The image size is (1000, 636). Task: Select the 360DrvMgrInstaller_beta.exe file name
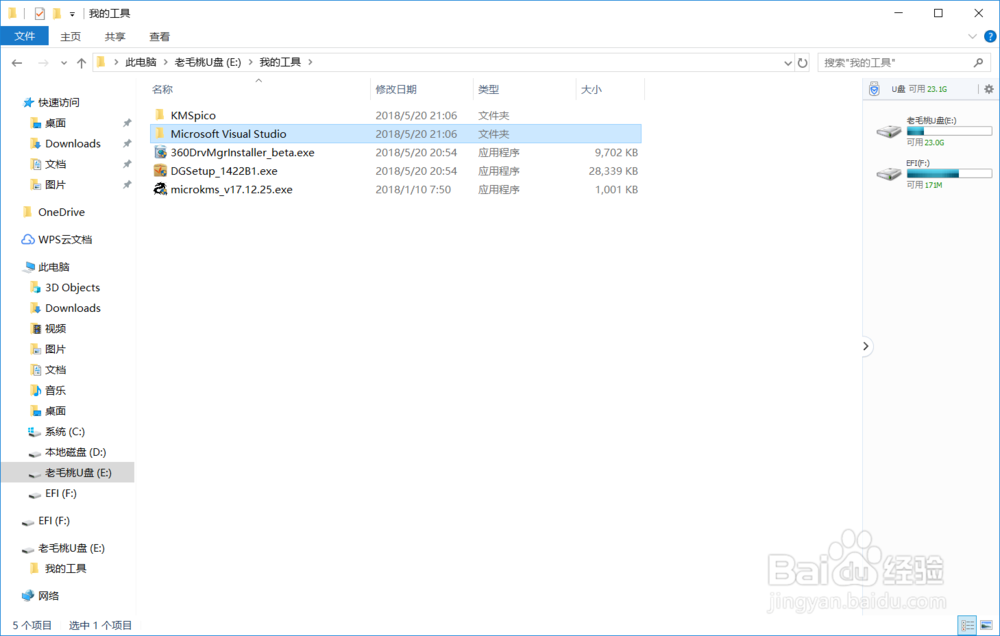[x=242, y=152]
